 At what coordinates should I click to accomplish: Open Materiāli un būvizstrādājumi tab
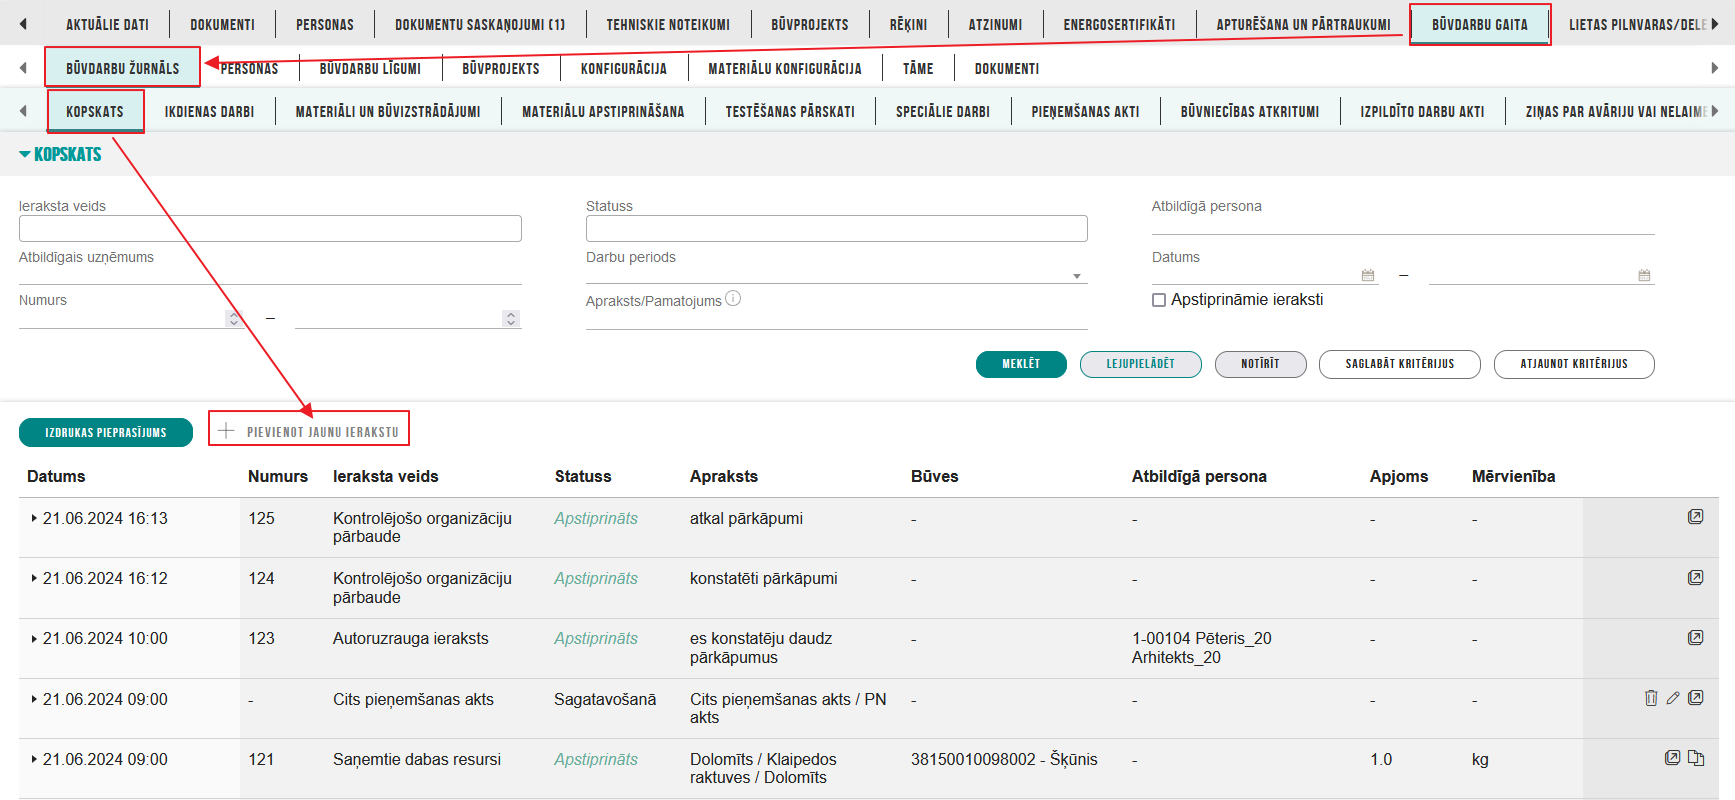point(388,111)
